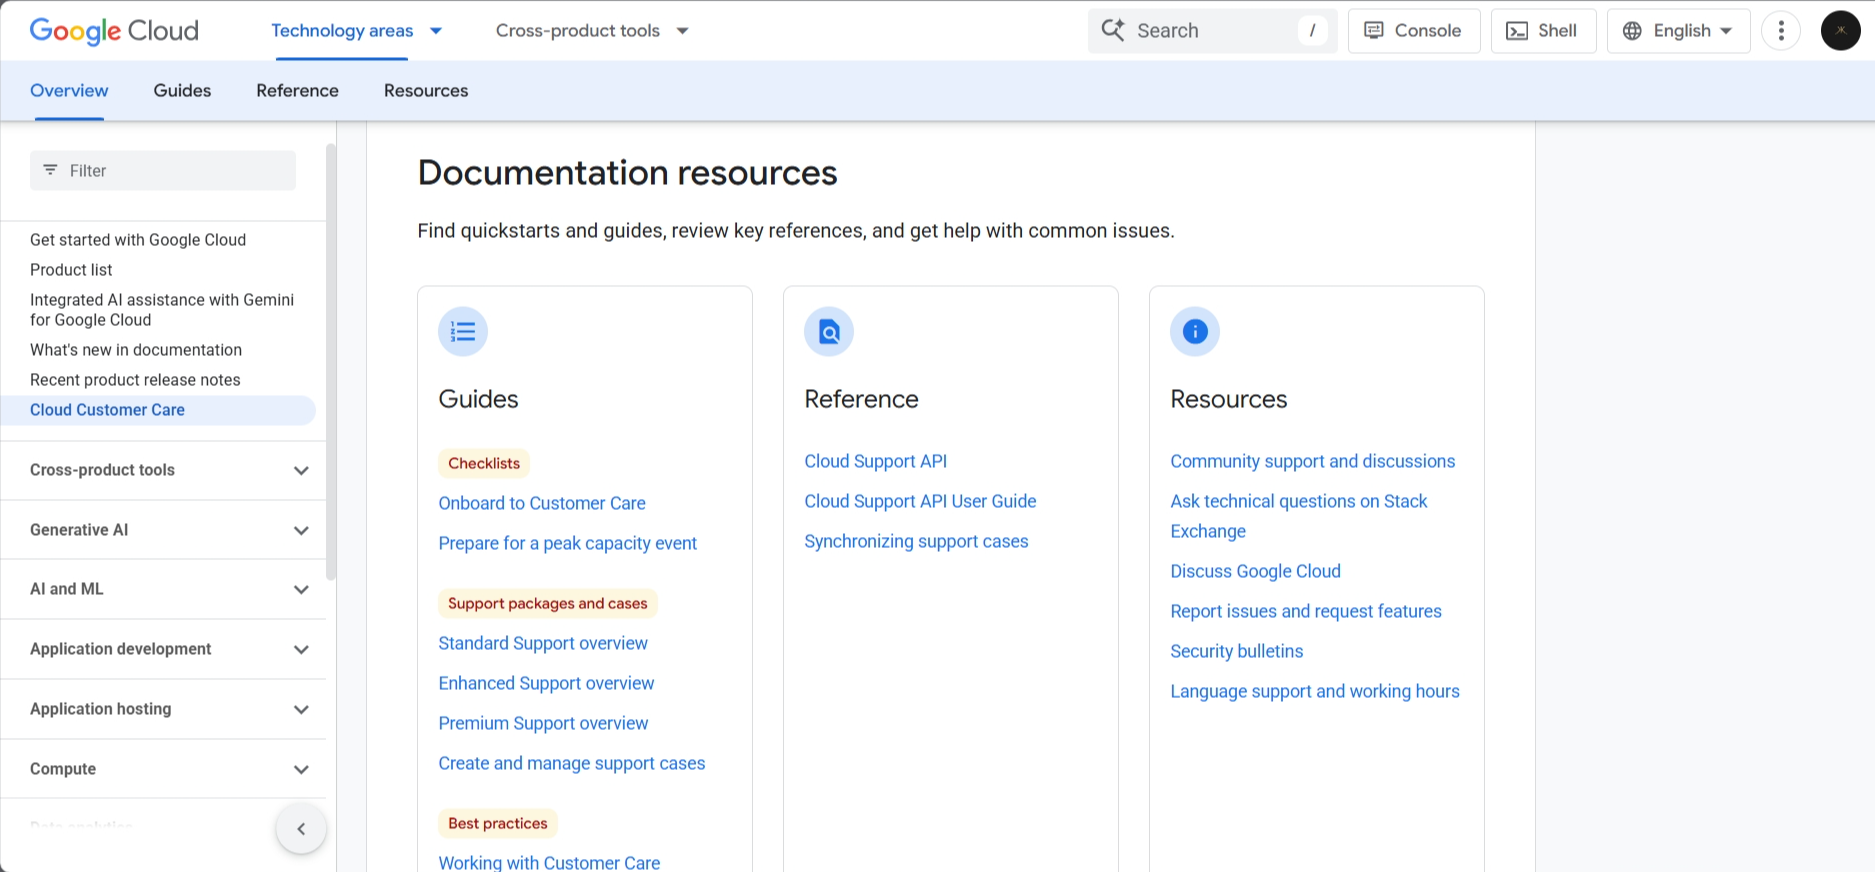Open the English language dropdown
Viewport: 1875px width, 872px height.
pyautogui.click(x=1678, y=31)
